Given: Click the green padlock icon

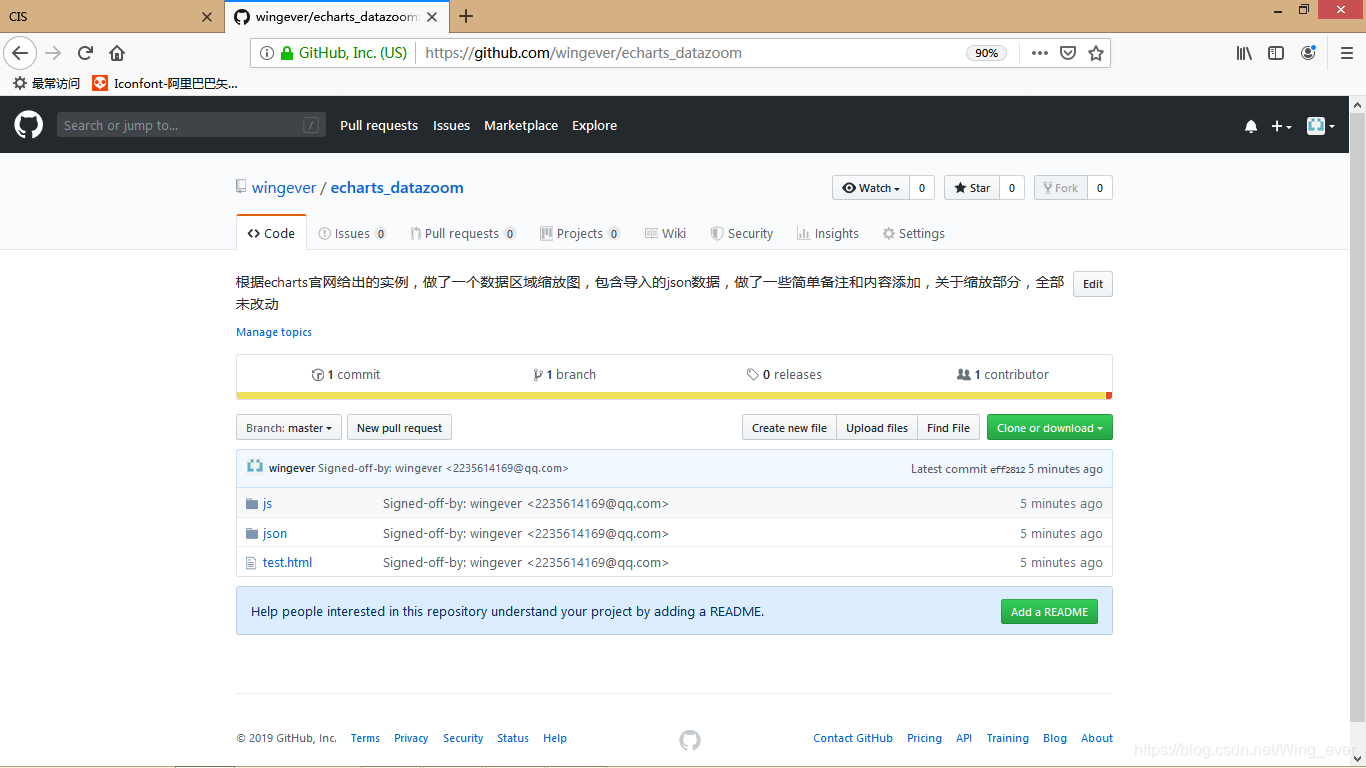Looking at the screenshot, I should coord(287,53).
